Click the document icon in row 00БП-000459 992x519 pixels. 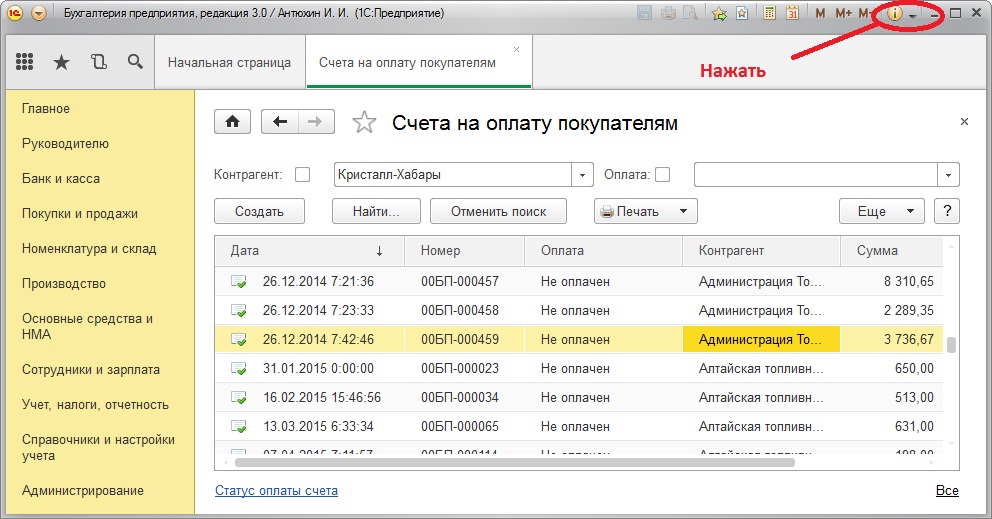239,339
